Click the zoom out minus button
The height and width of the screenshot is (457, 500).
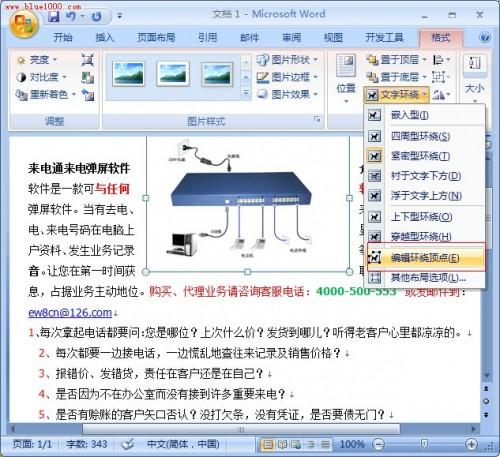[x=378, y=444]
